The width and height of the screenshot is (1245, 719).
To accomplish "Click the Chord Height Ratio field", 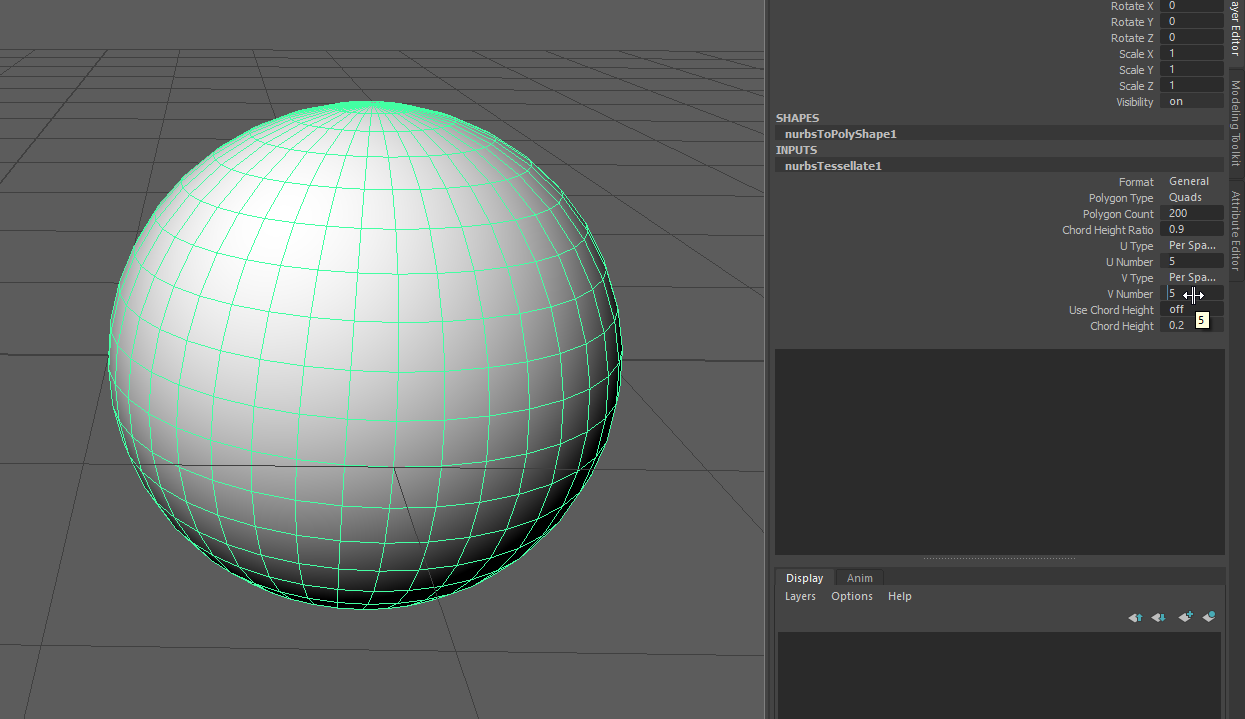I will [x=1191, y=230].
